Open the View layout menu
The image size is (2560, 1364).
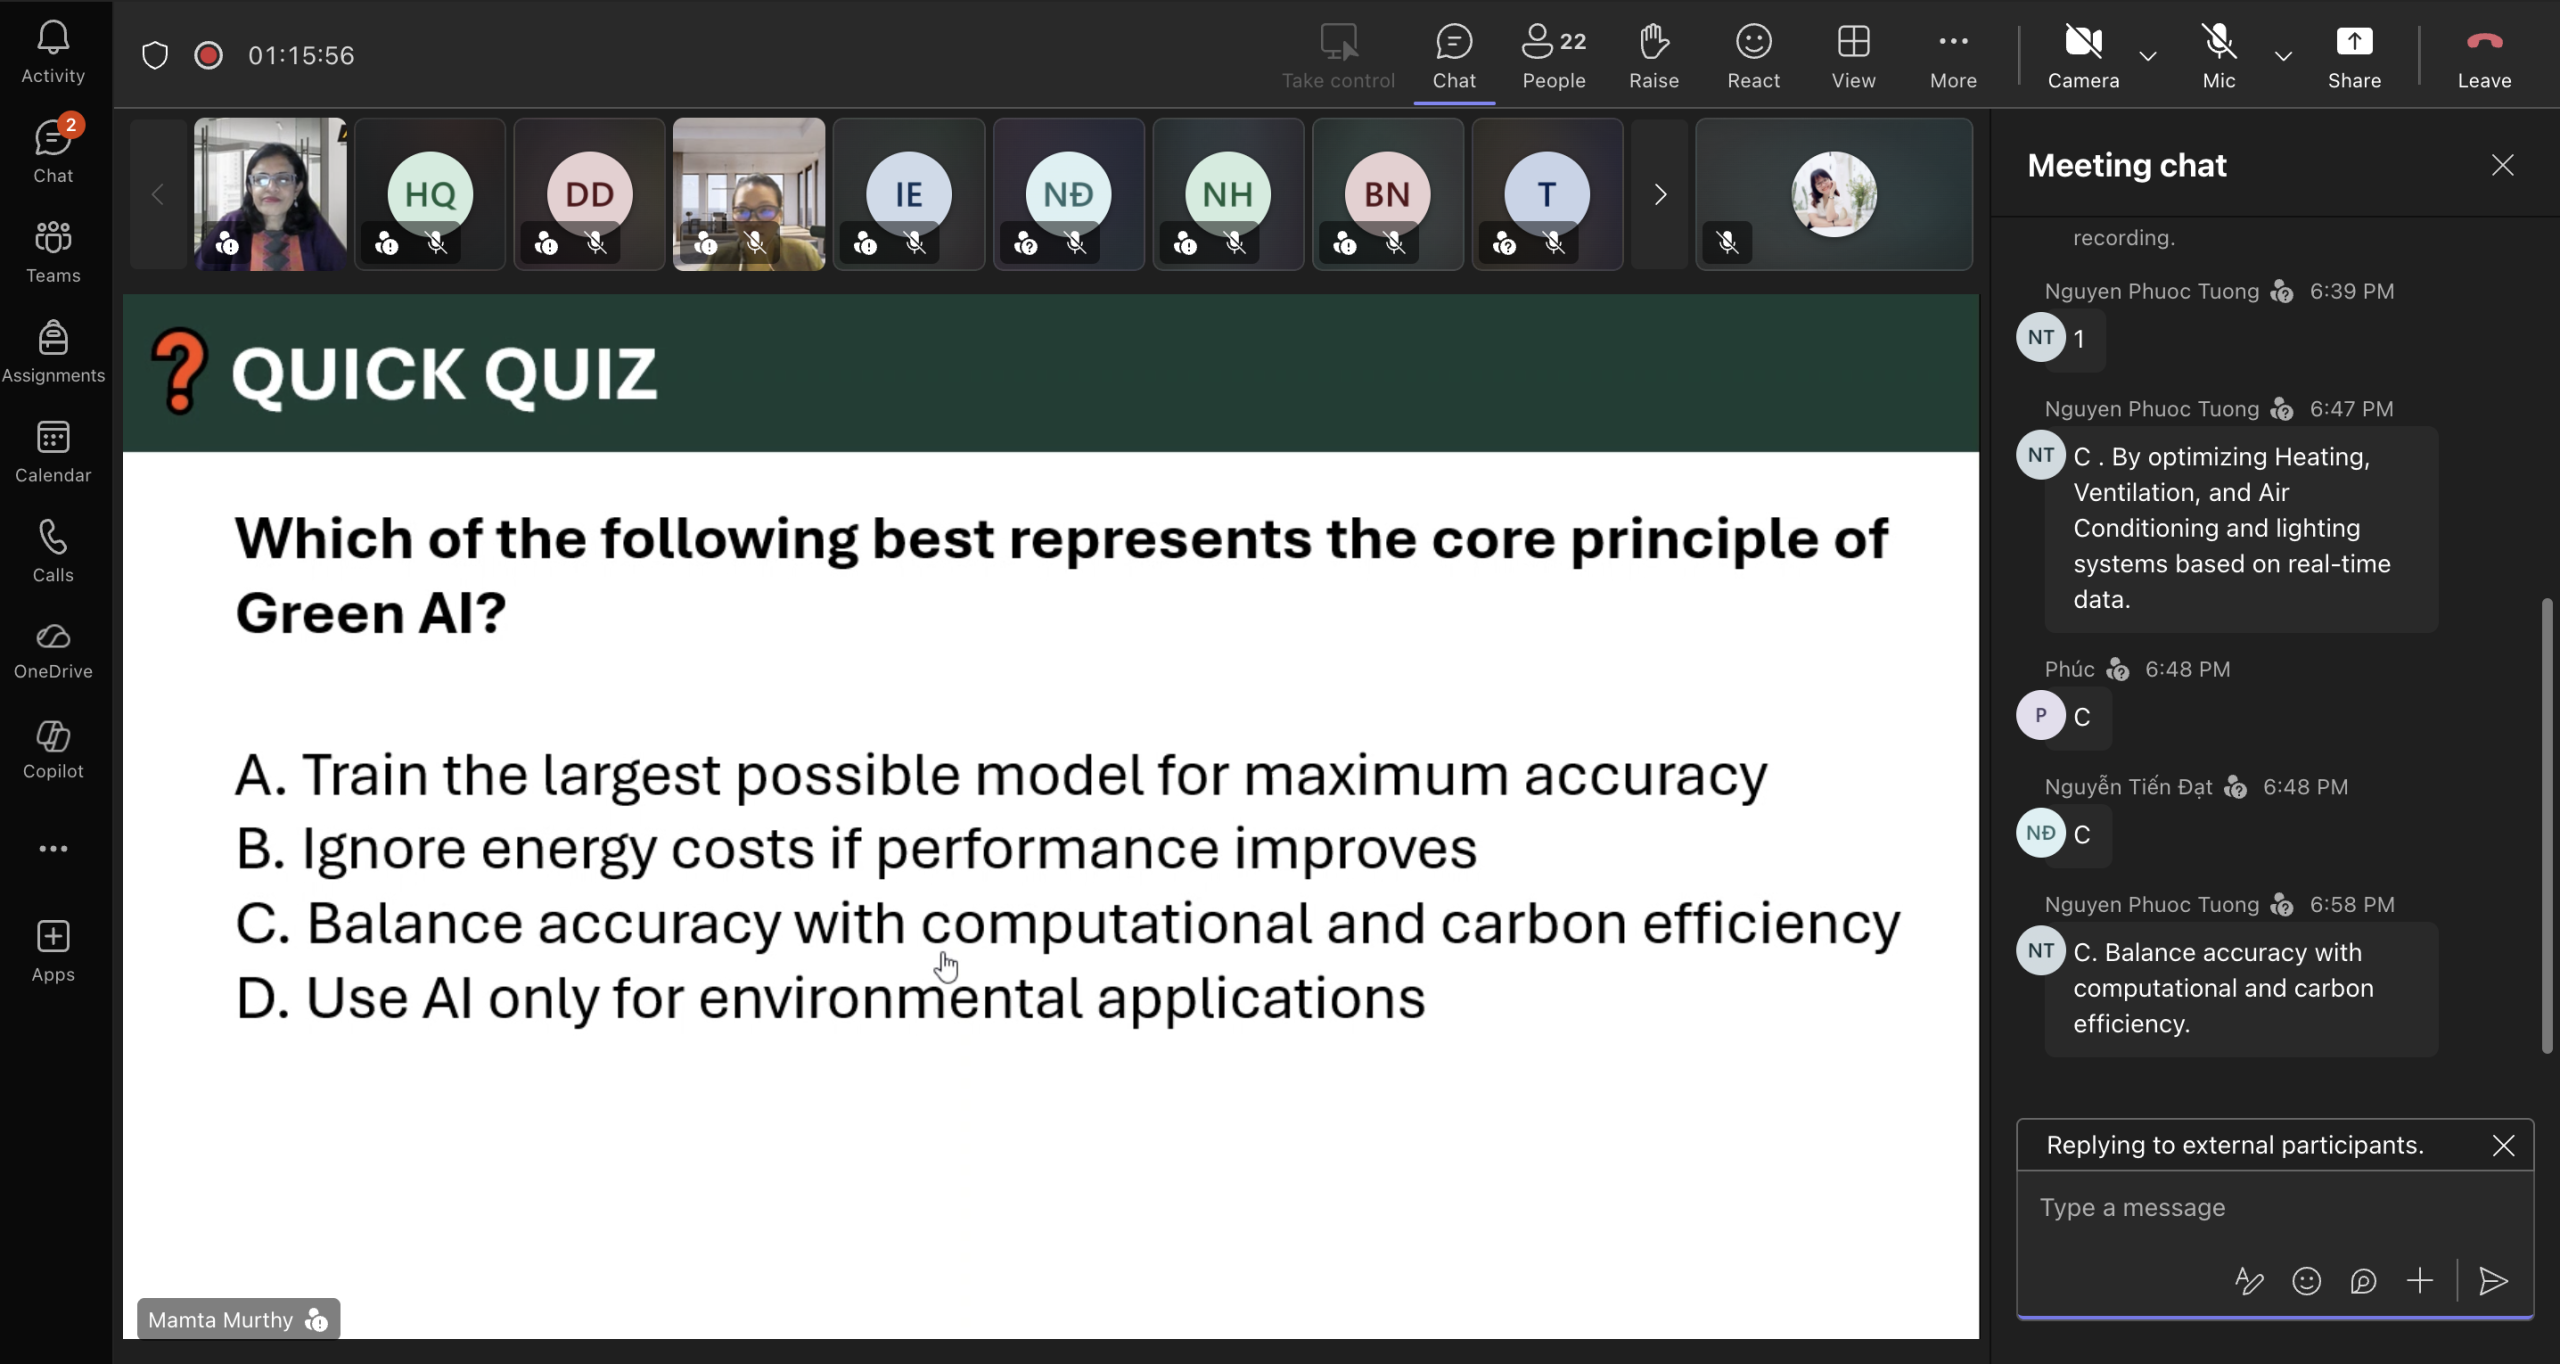tap(1853, 55)
